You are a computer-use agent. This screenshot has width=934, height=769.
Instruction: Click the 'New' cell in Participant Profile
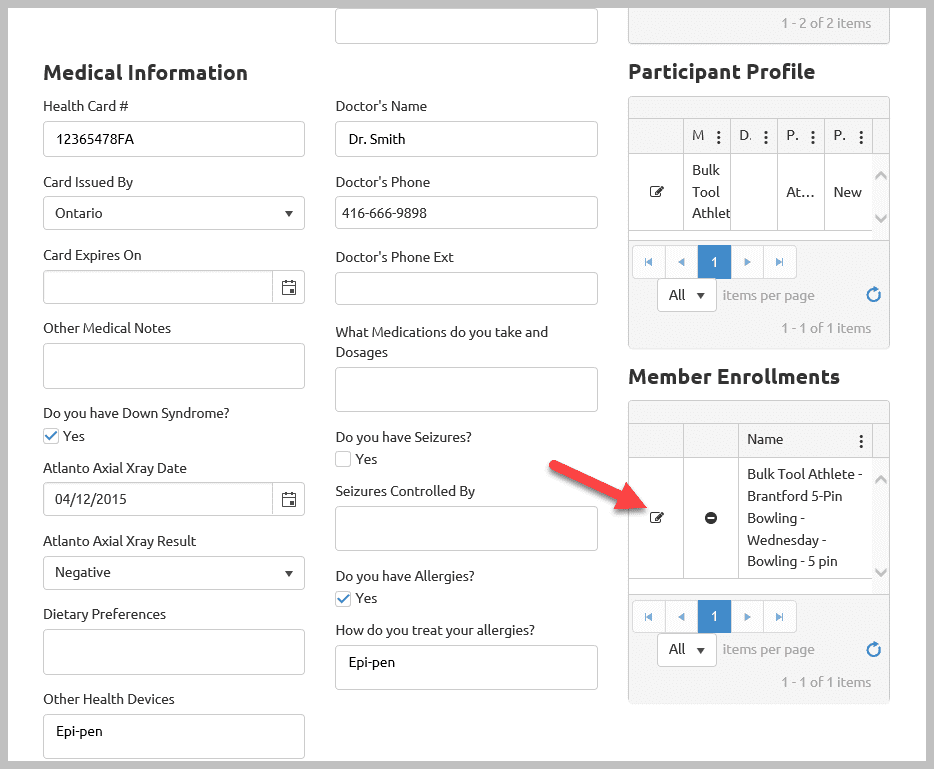[x=848, y=192]
